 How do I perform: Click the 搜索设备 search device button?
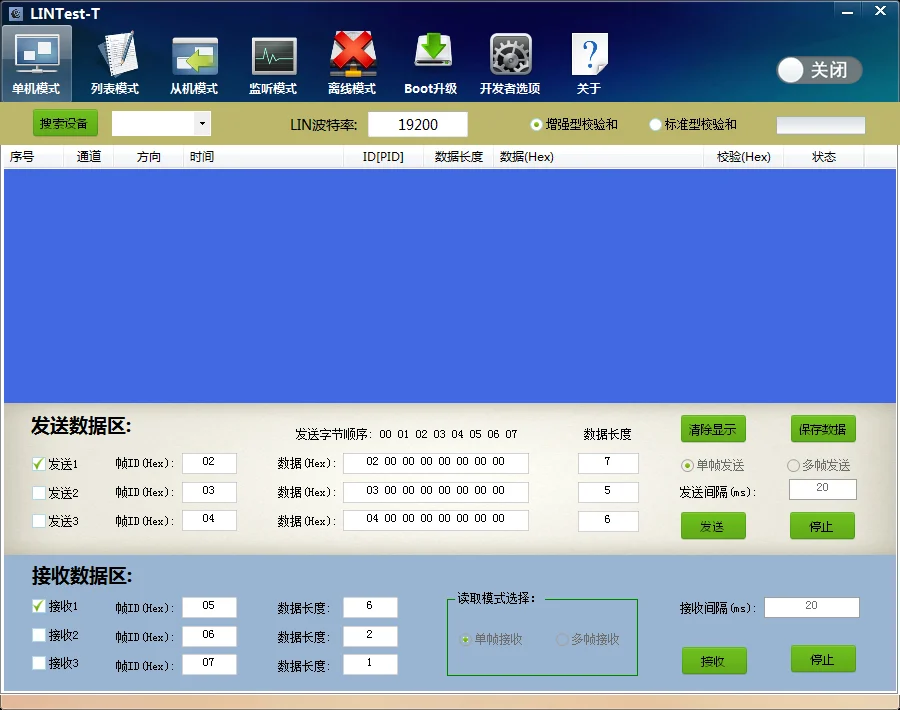click(x=65, y=124)
